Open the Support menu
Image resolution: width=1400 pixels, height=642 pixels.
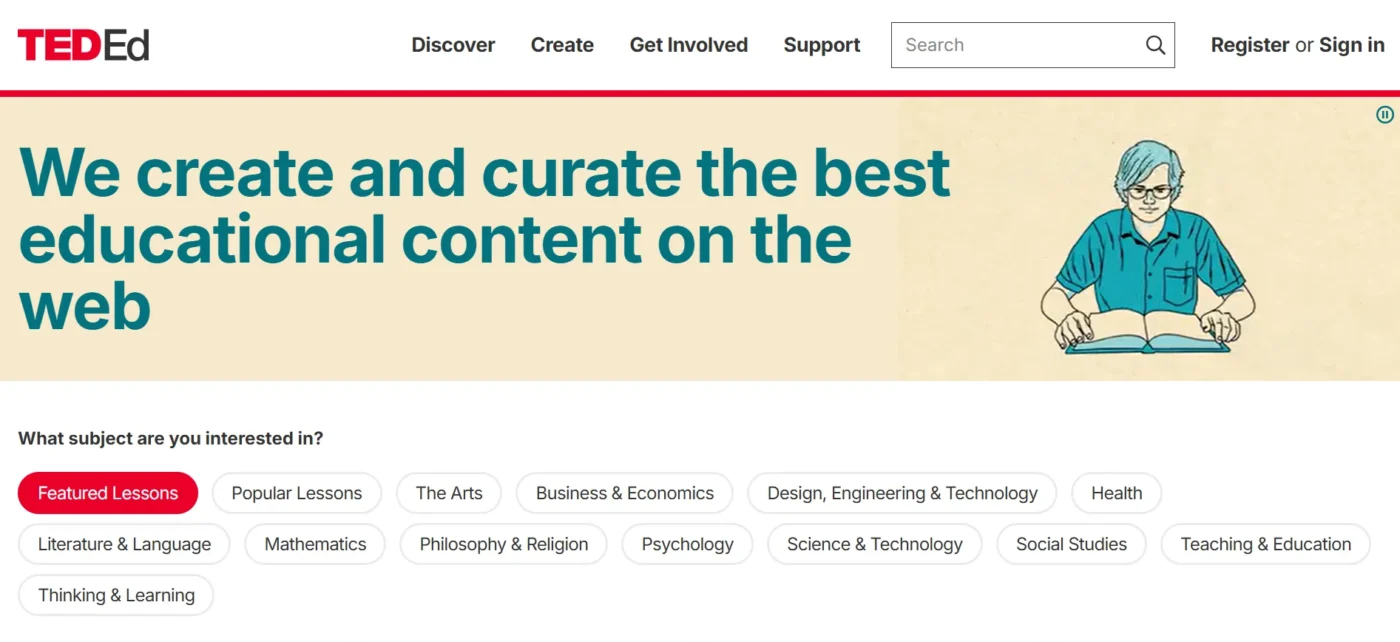coord(822,45)
